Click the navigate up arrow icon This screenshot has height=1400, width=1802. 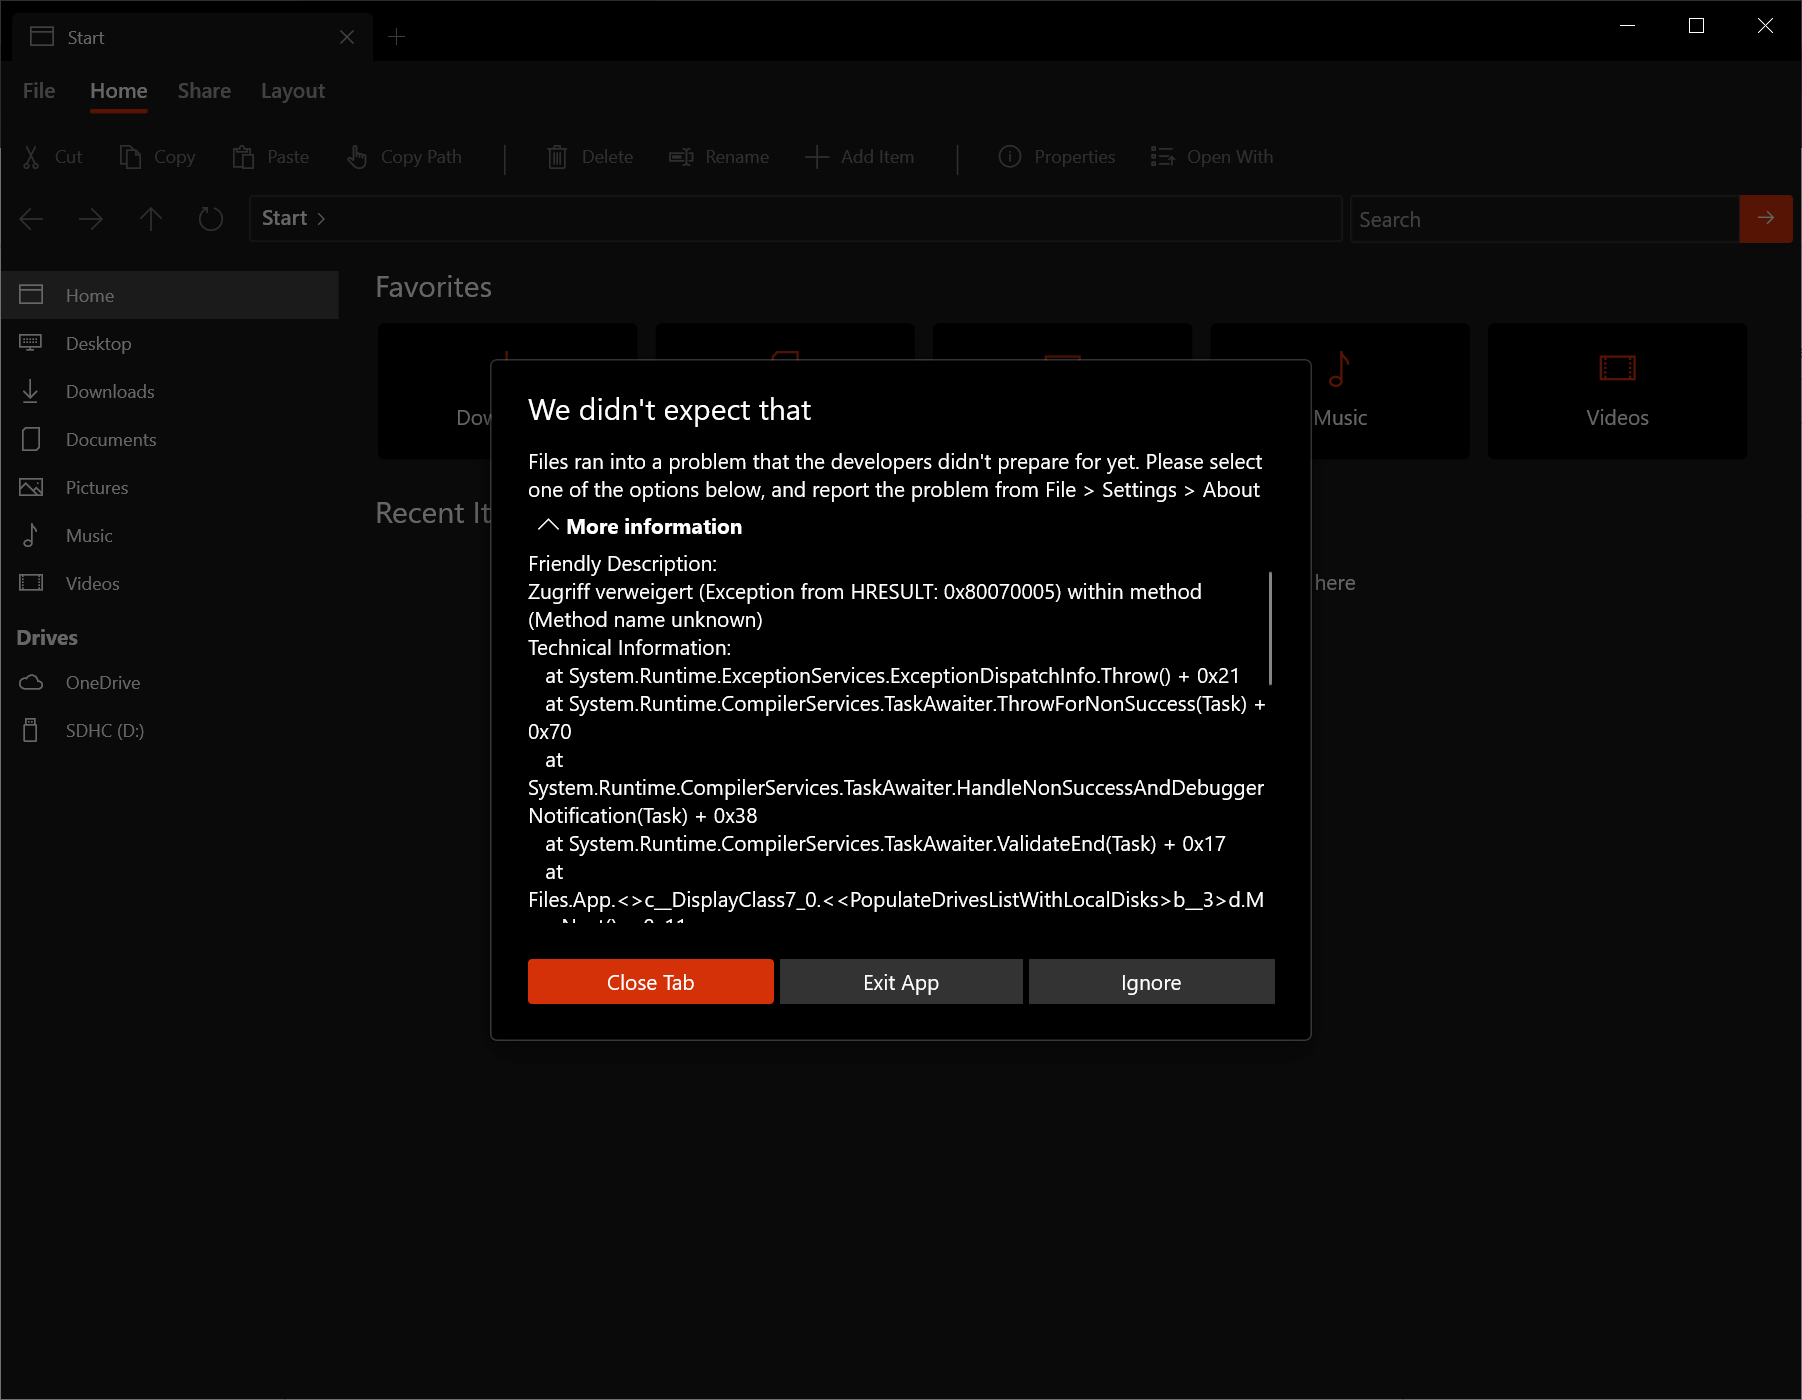point(150,218)
